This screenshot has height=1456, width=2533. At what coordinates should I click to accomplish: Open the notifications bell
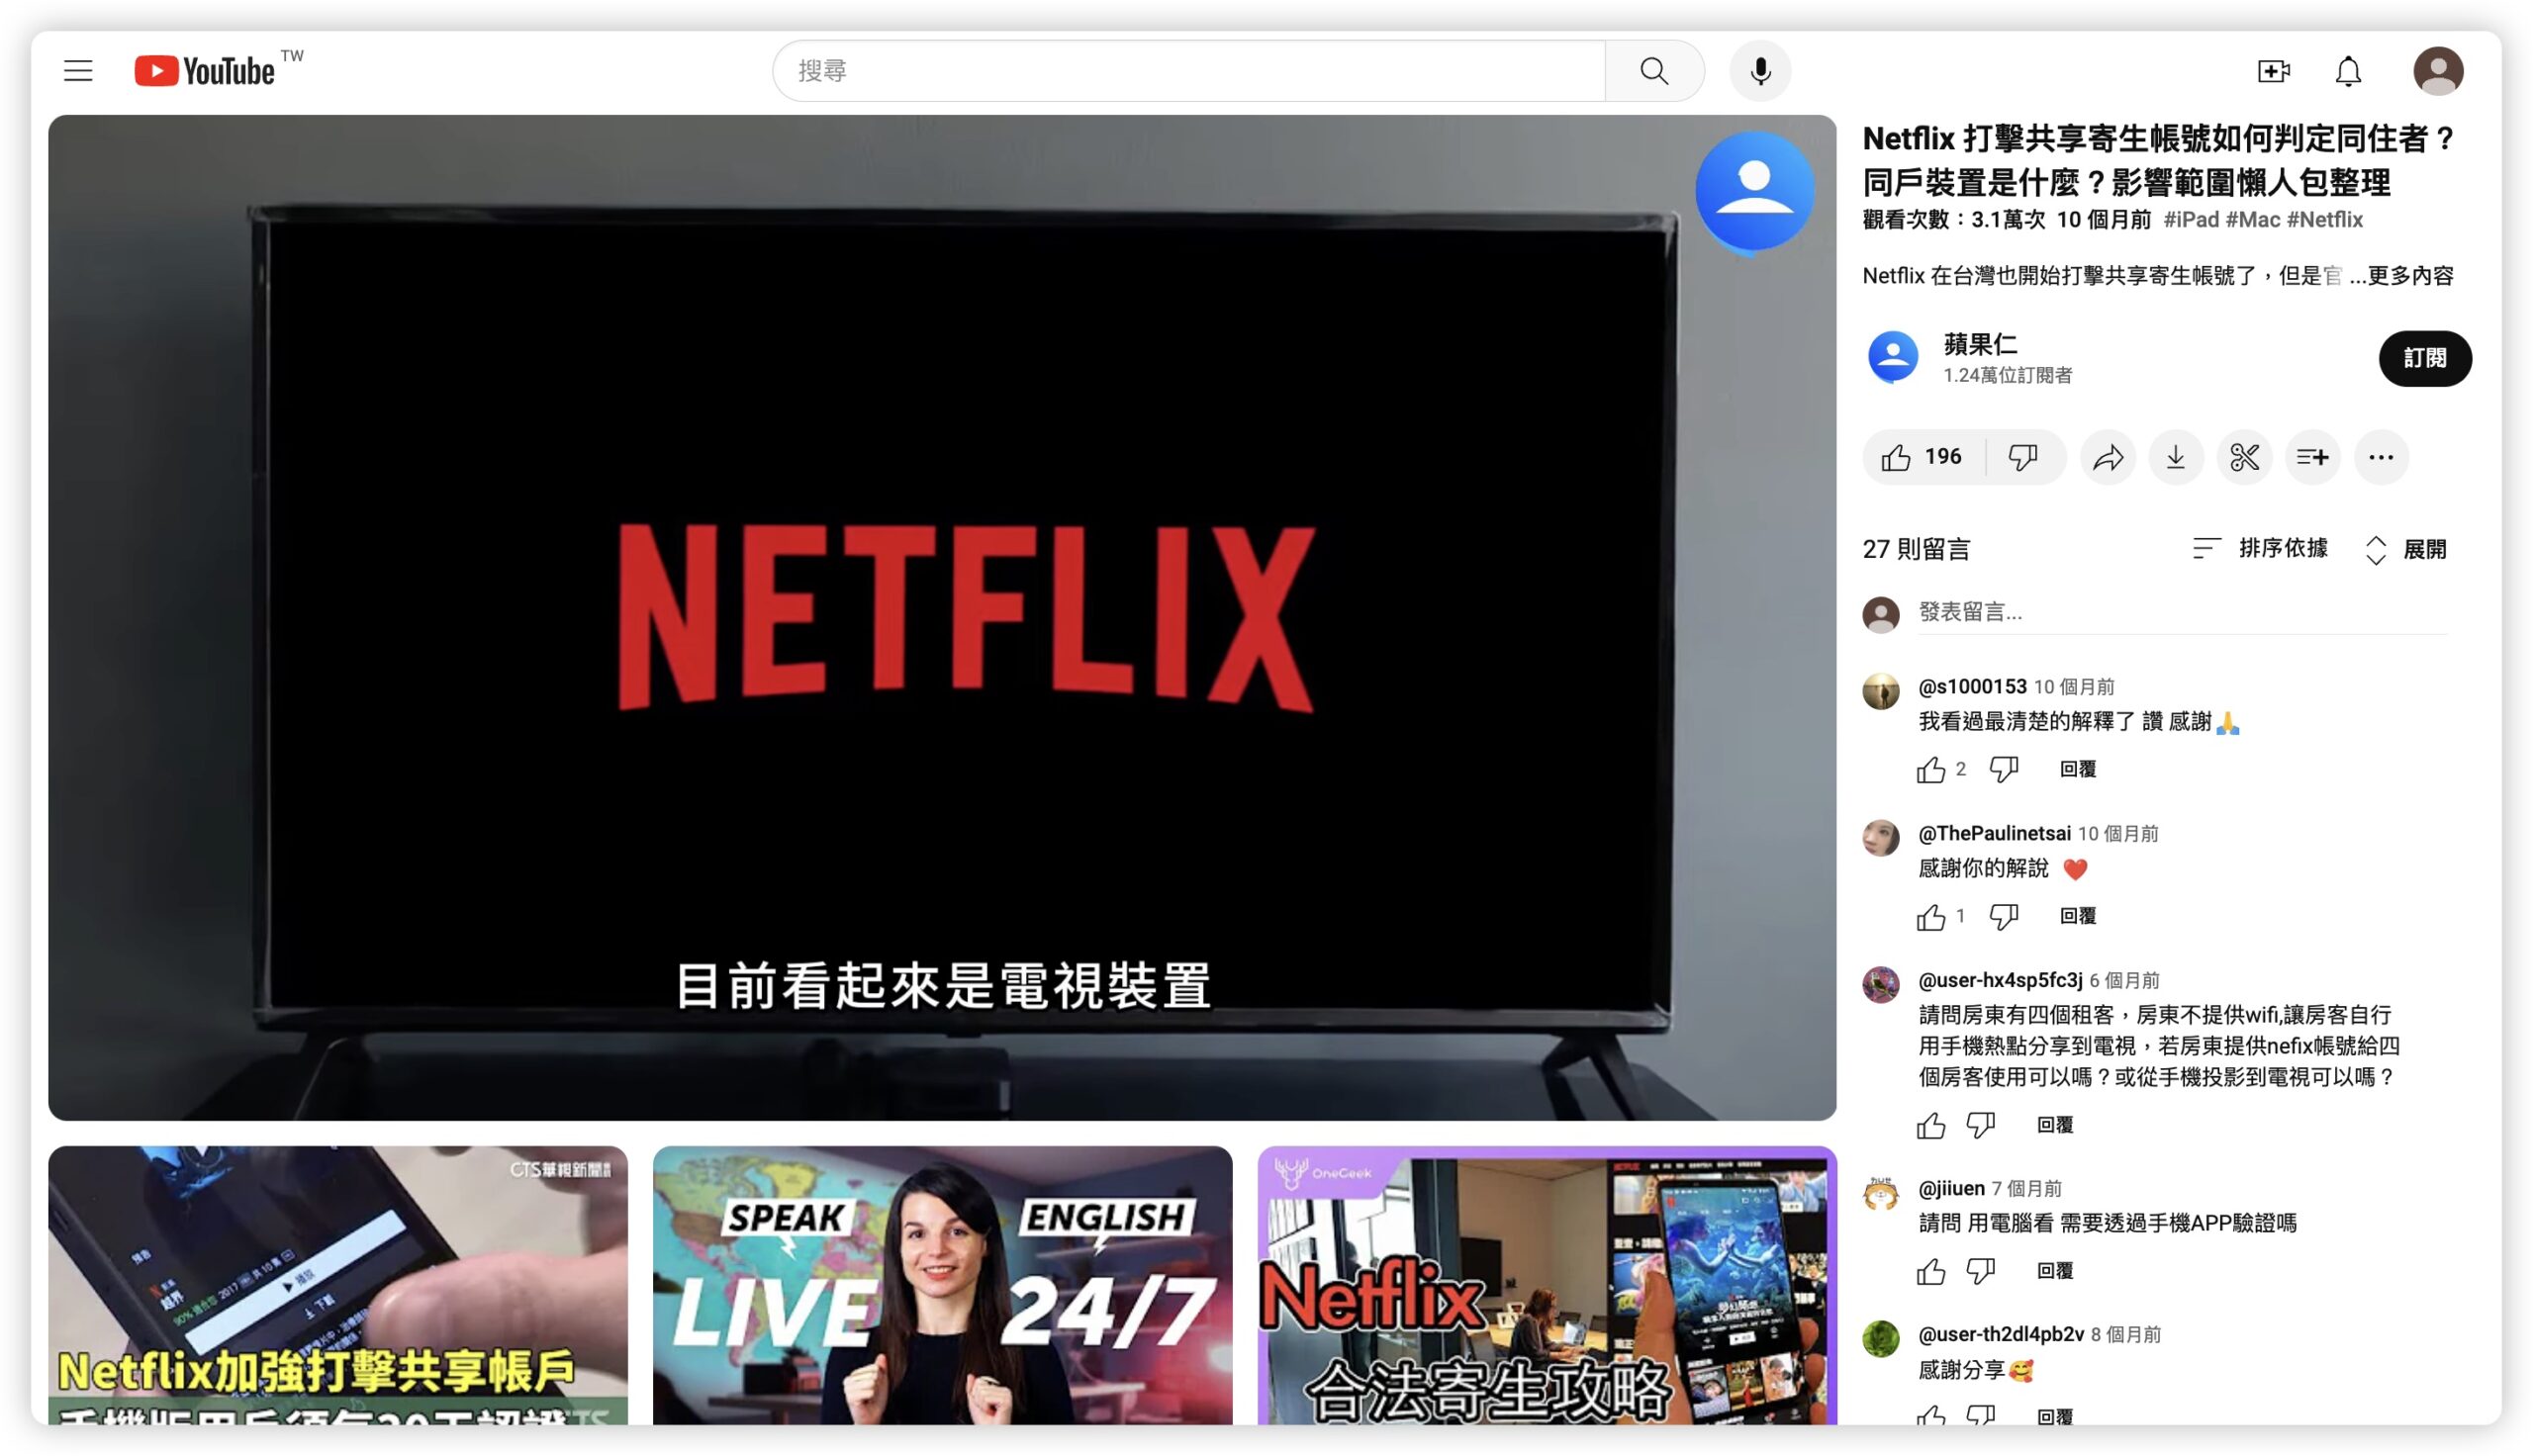[2348, 71]
